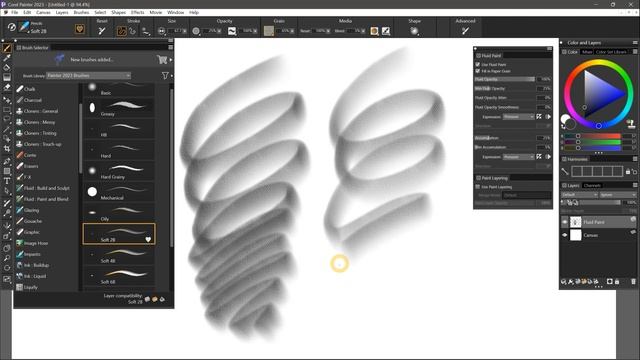Switch to the Channels tab
The image size is (640, 360).
592,185
